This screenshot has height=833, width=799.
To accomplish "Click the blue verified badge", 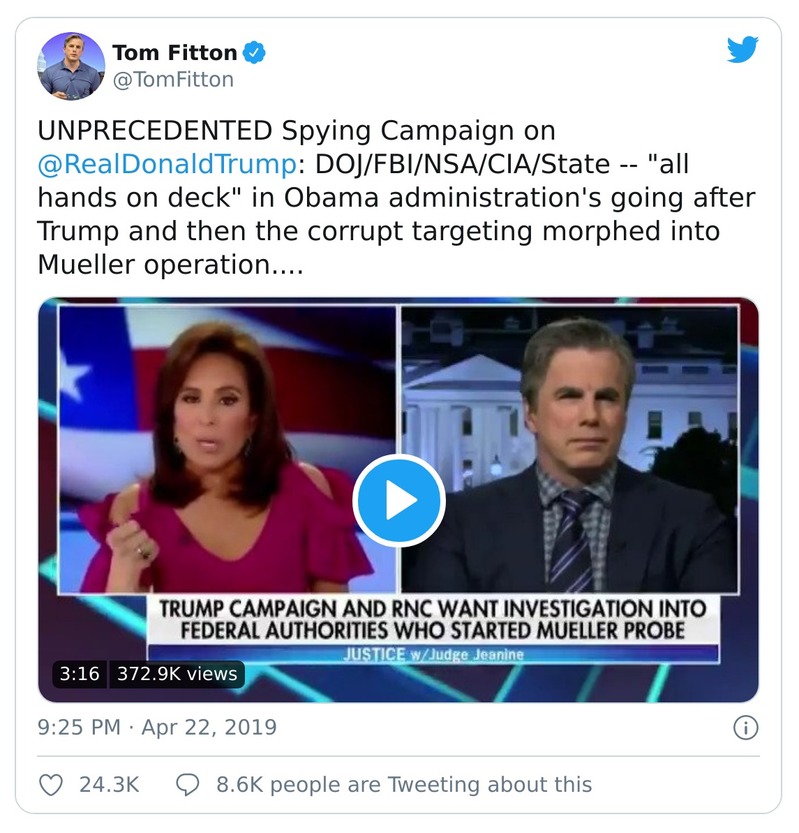I will pos(256,52).
